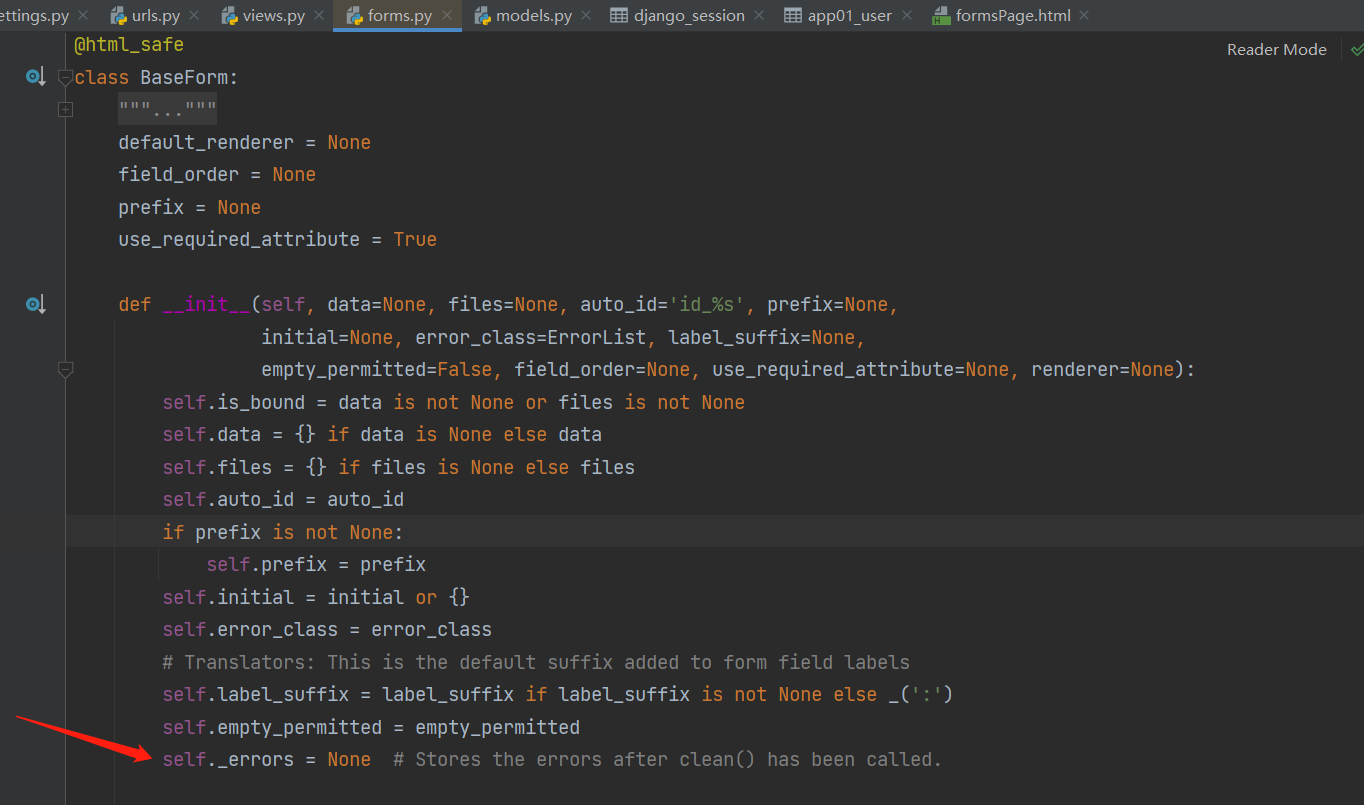
Task: Click the self.prefix = prefix line
Action: click(316, 564)
